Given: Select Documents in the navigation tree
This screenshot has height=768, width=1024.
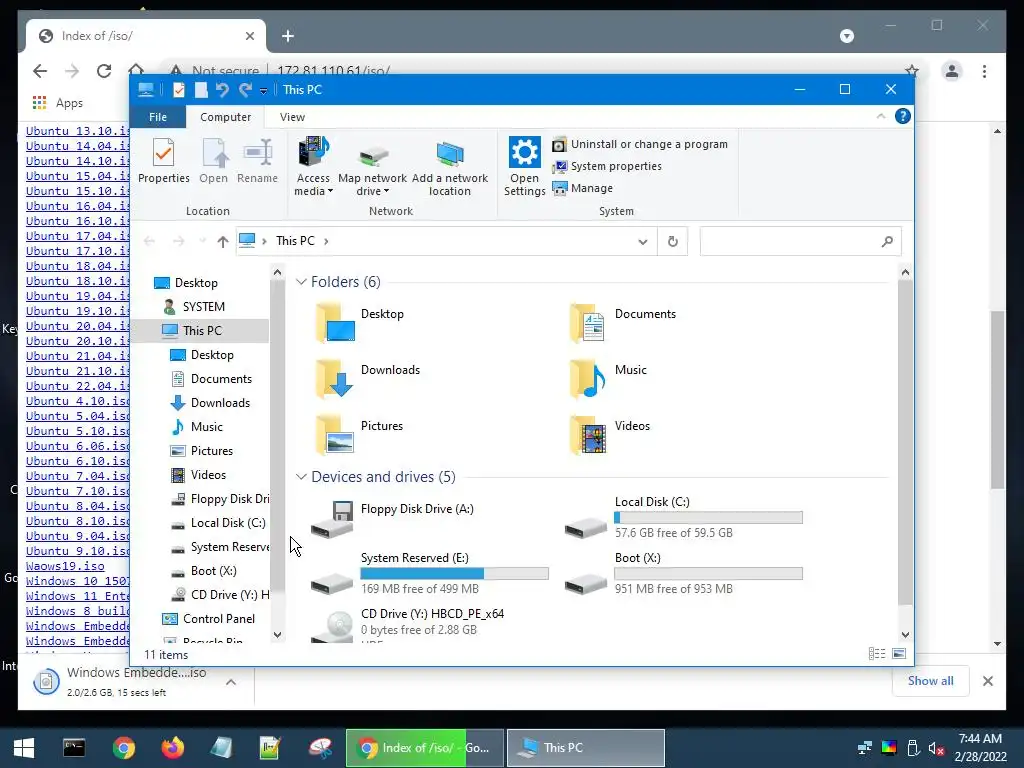Looking at the screenshot, I should tap(221, 379).
